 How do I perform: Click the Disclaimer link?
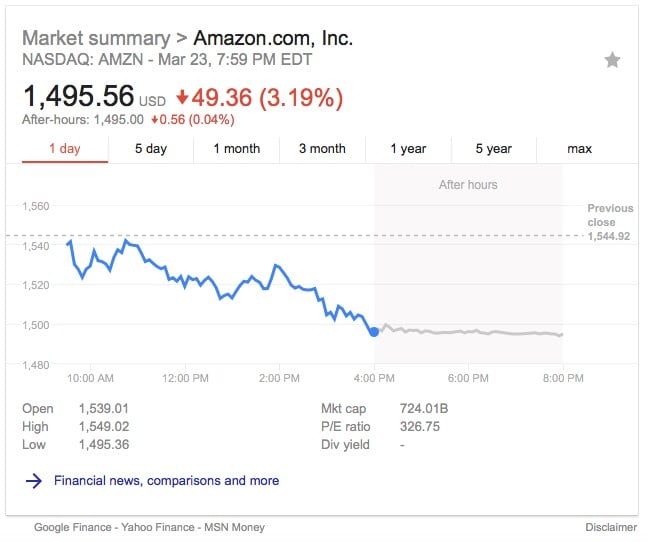(610, 527)
